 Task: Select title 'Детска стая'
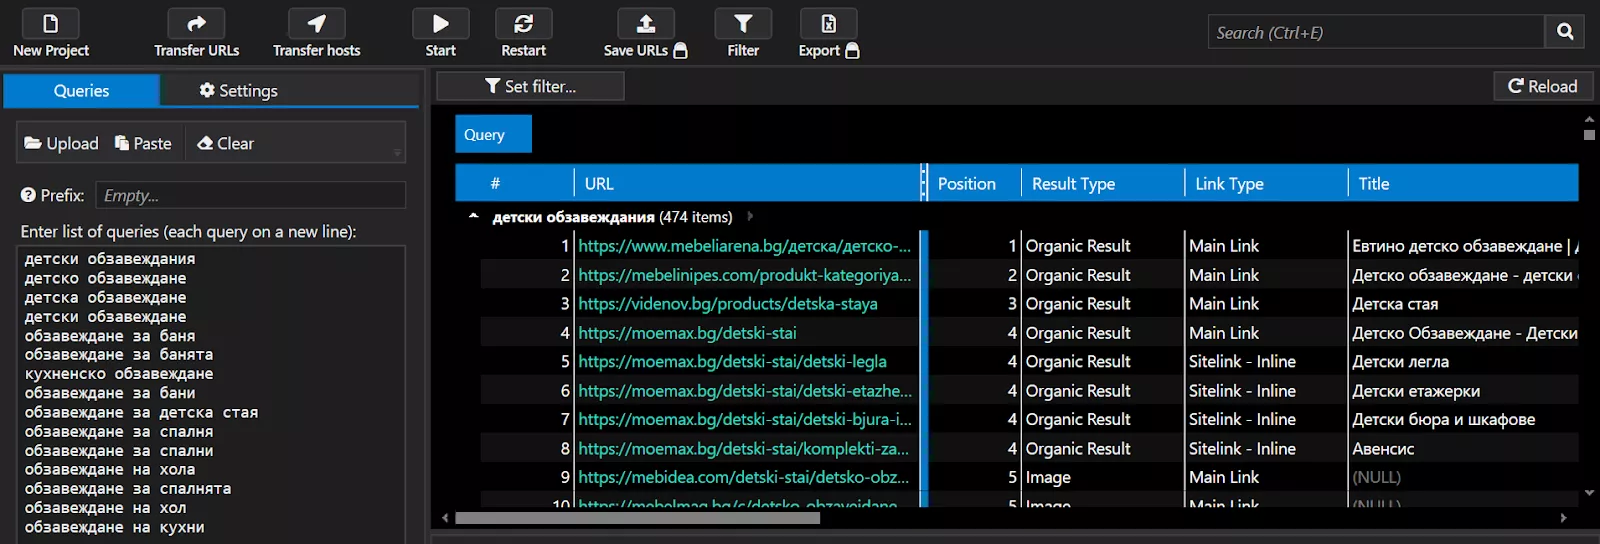click(1395, 304)
